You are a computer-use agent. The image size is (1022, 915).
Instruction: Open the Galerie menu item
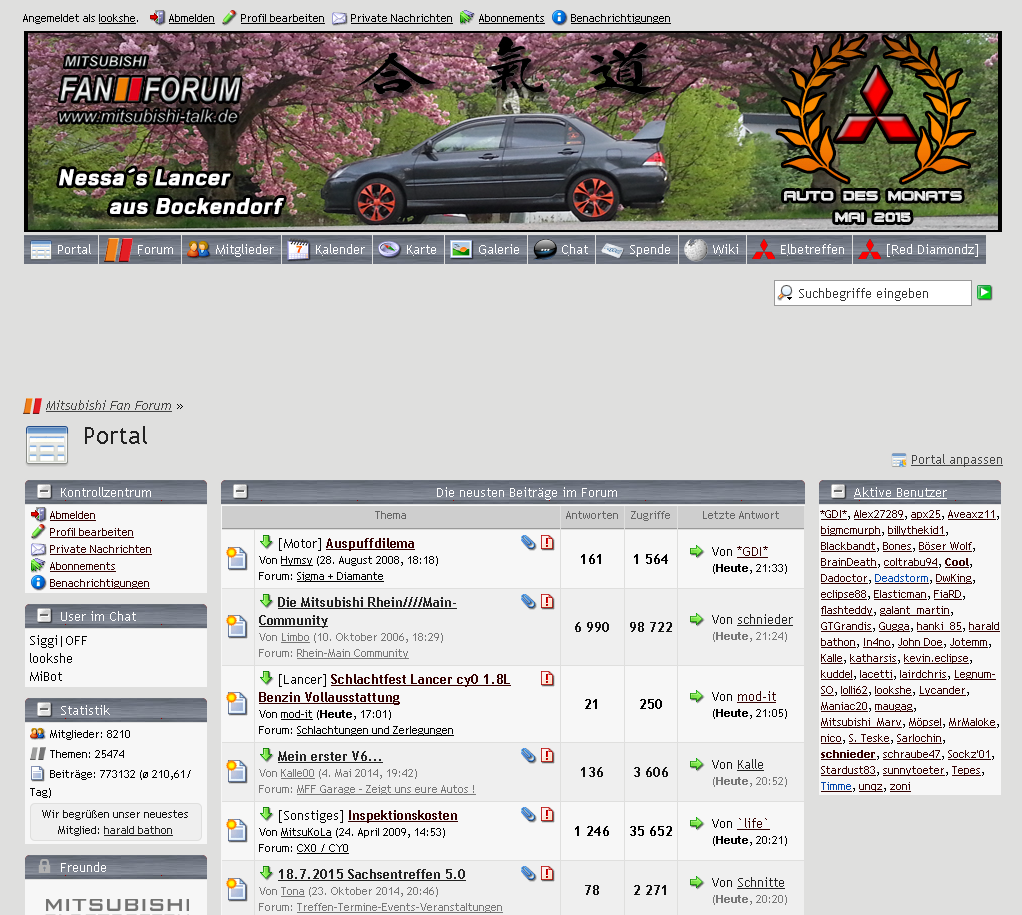[487, 249]
